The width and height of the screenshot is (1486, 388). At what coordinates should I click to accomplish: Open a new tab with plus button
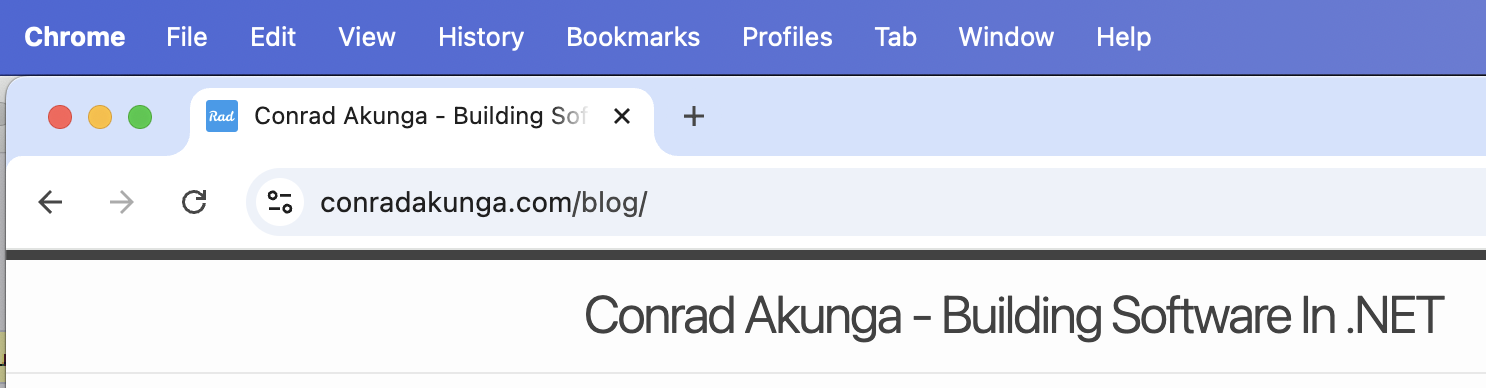tap(693, 117)
